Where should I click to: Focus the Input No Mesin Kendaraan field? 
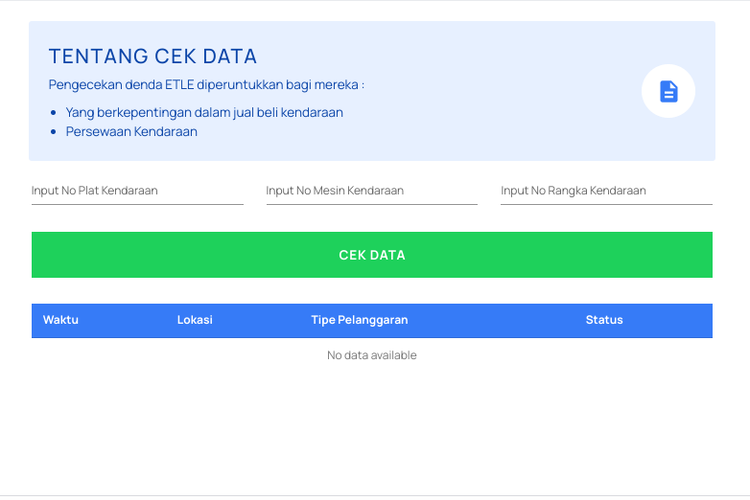click(371, 191)
